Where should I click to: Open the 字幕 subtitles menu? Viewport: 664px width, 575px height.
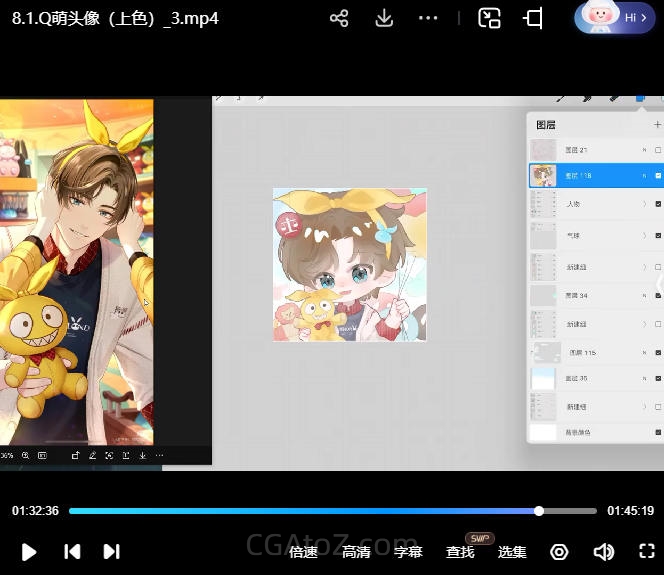(x=408, y=551)
